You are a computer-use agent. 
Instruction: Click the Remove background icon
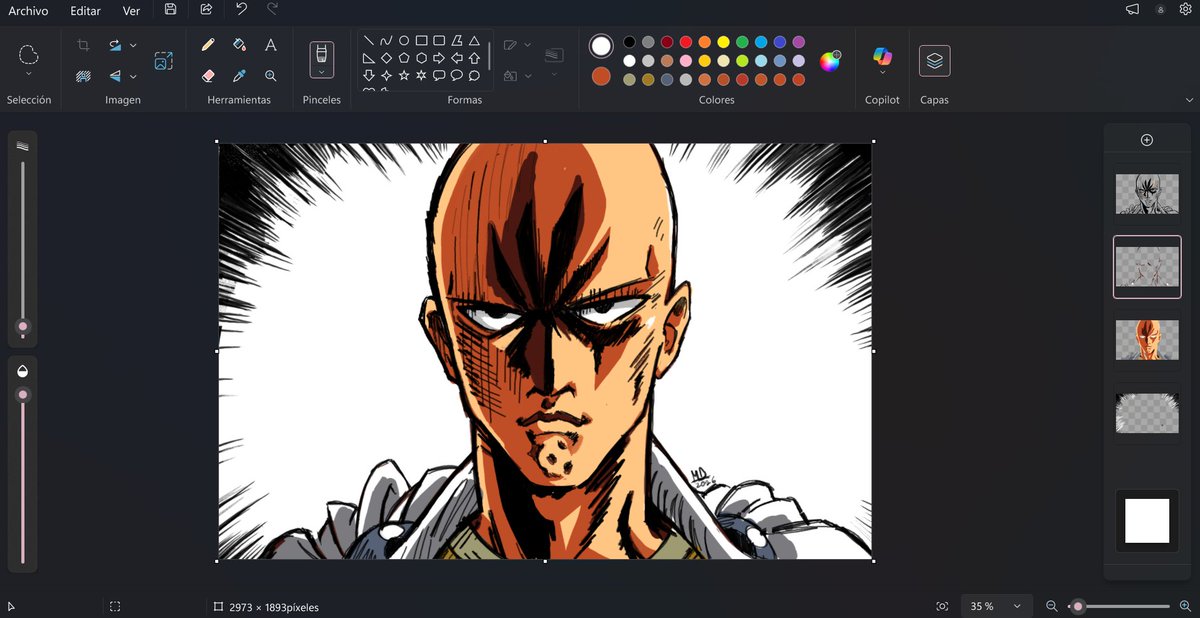tap(84, 75)
